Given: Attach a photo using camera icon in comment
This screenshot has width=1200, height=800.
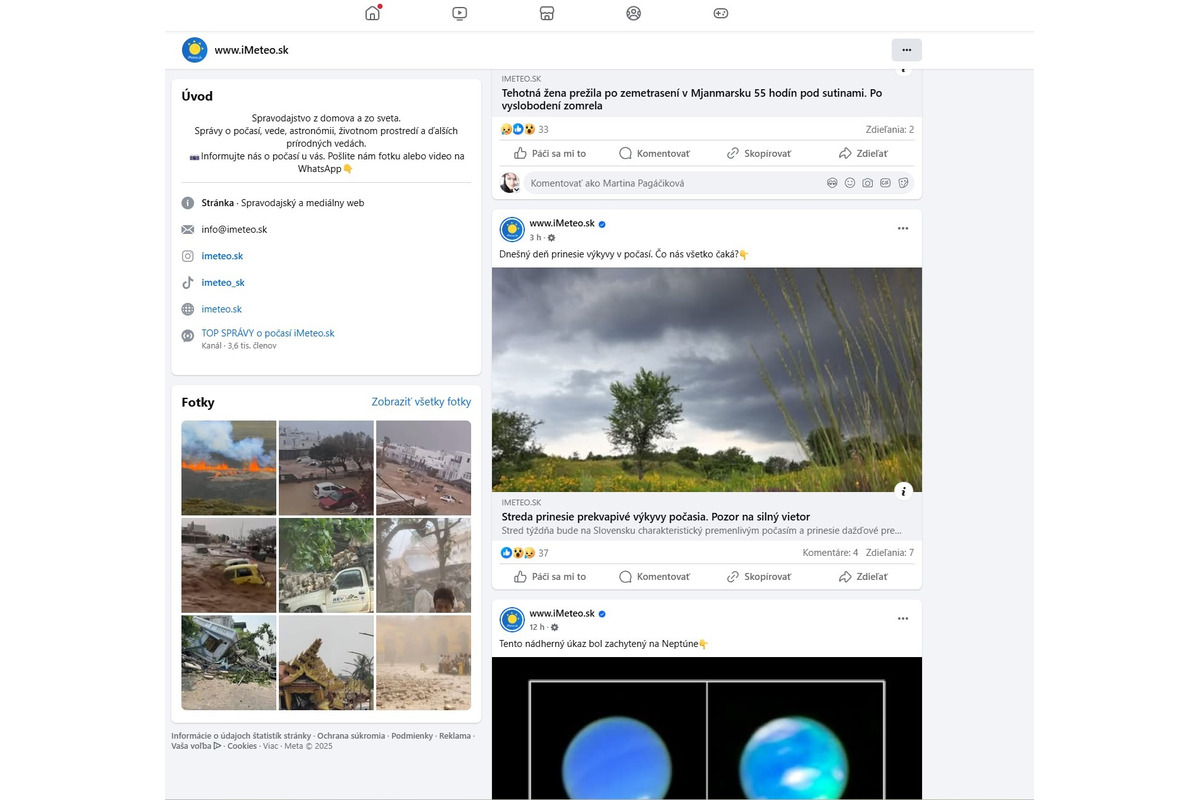Looking at the screenshot, I should pyautogui.click(x=867, y=183).
